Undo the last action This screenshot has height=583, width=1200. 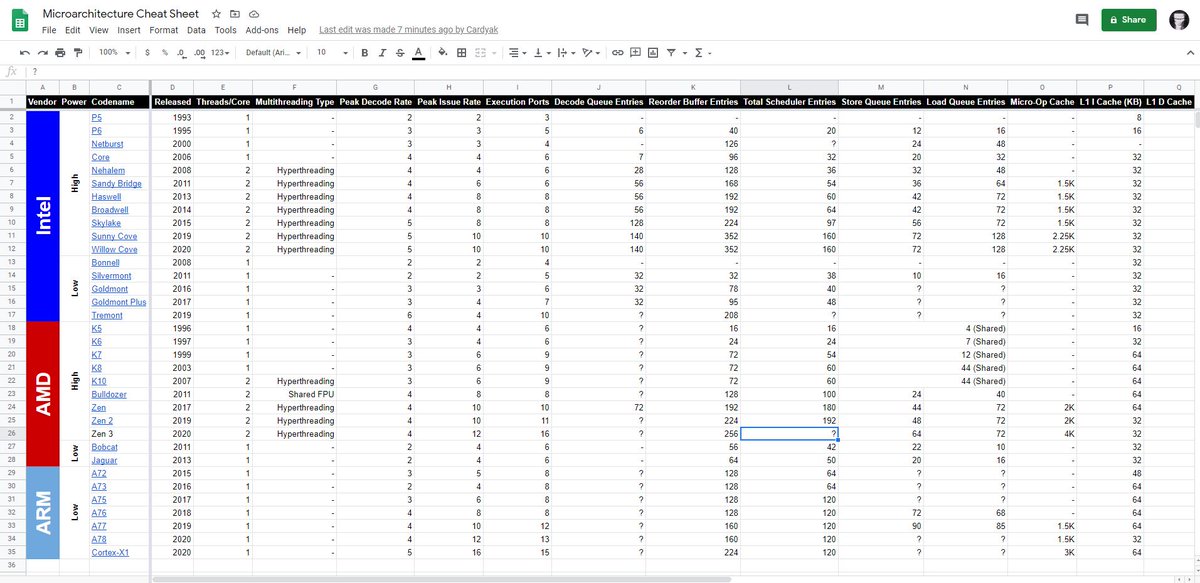[x=24, y=52]
